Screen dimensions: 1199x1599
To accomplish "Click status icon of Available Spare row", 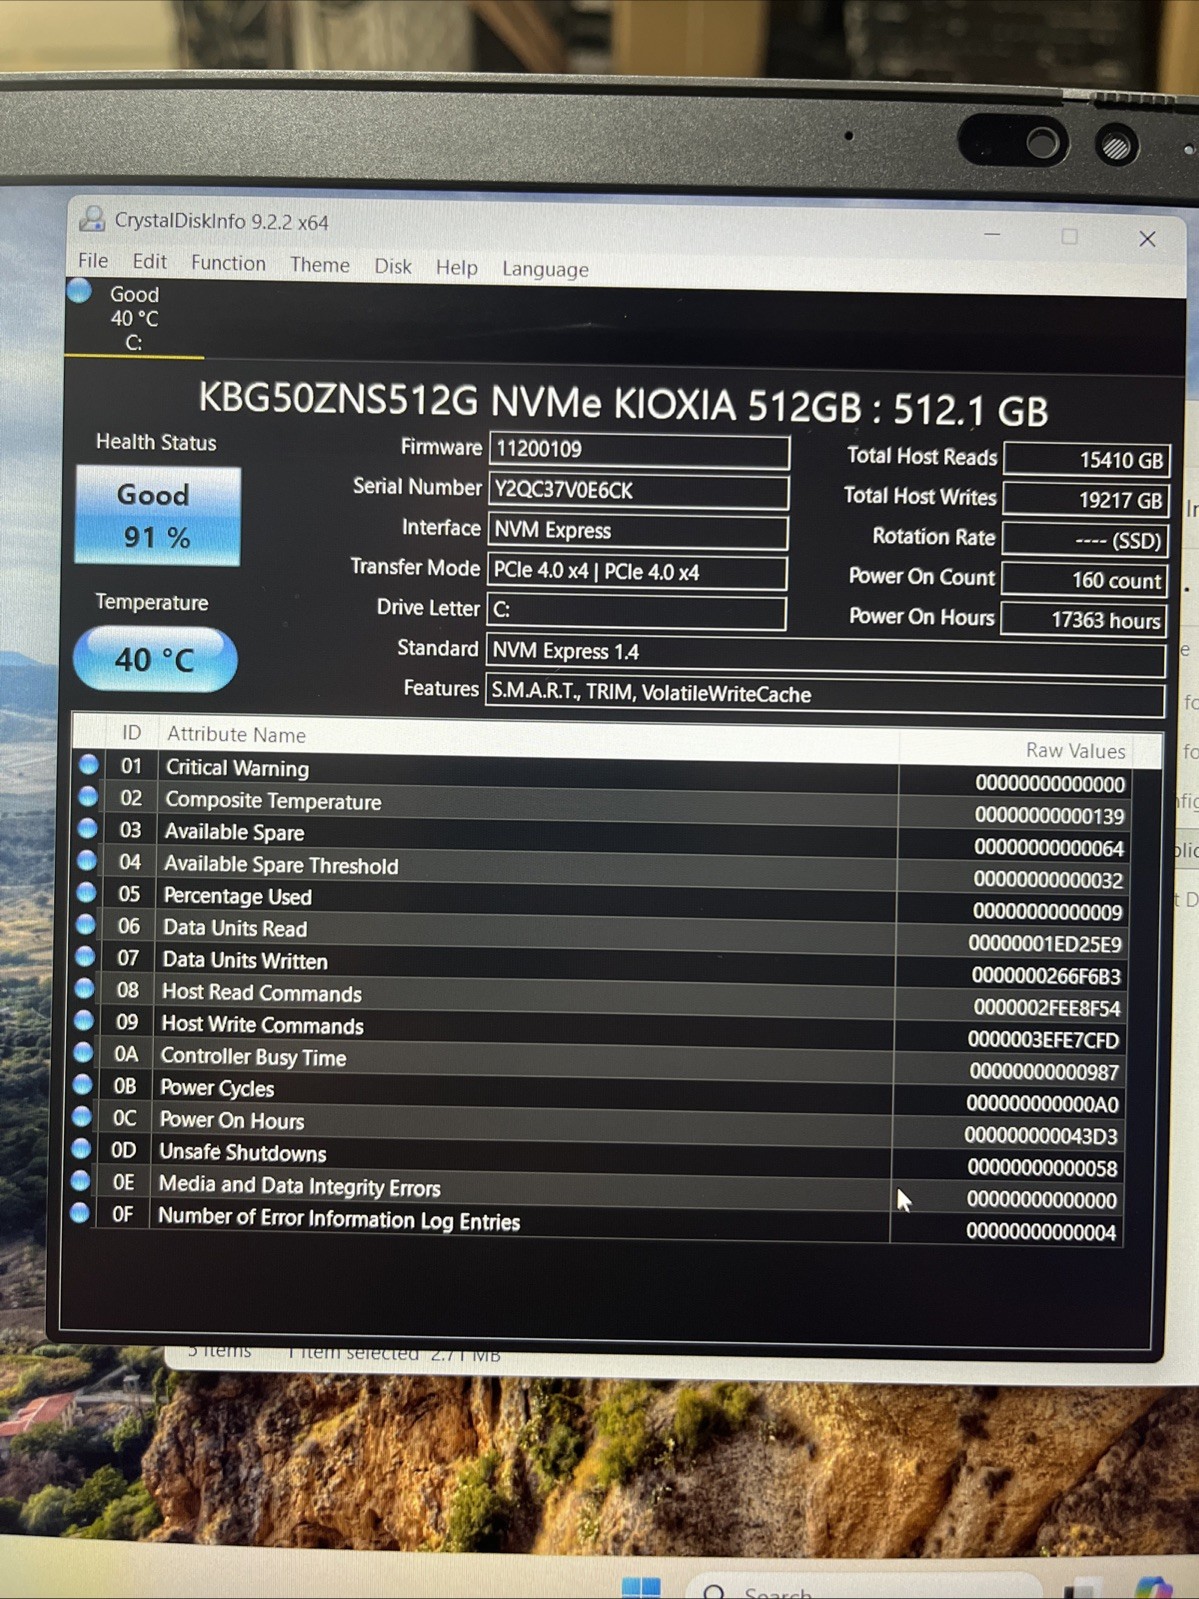I will 88,828.
